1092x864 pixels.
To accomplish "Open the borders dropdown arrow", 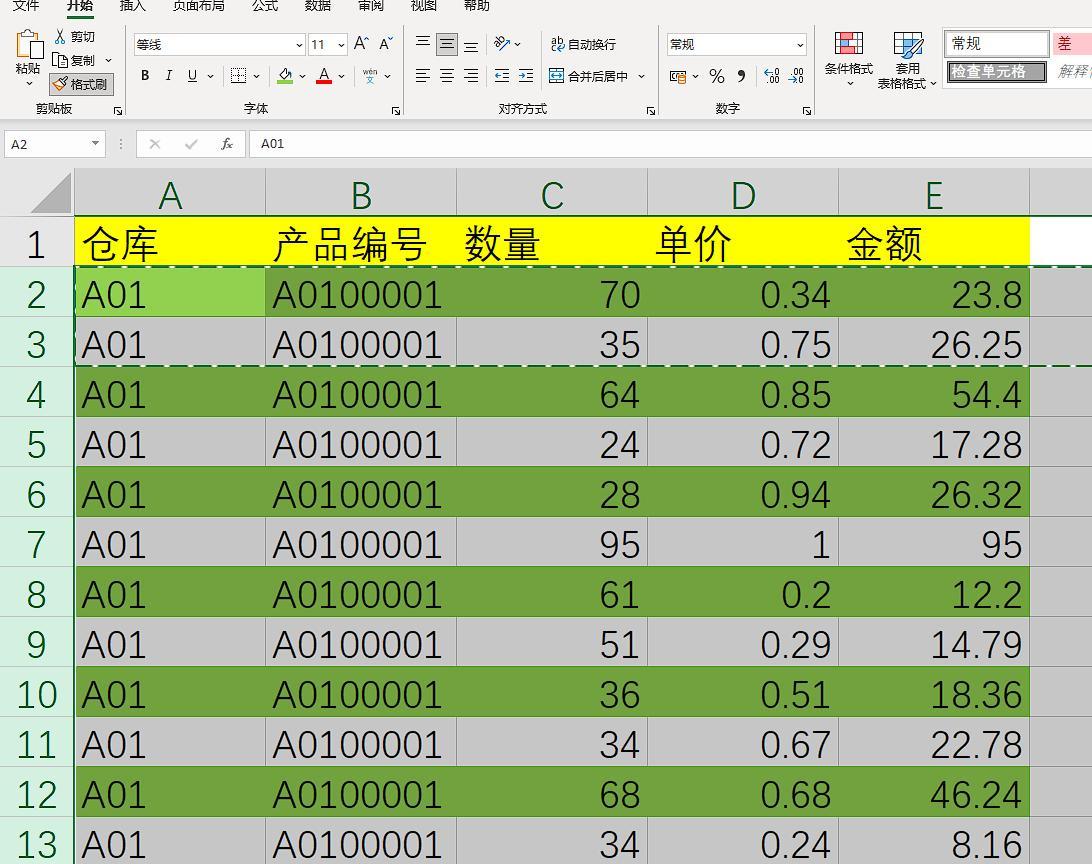I will pos(256,76).
